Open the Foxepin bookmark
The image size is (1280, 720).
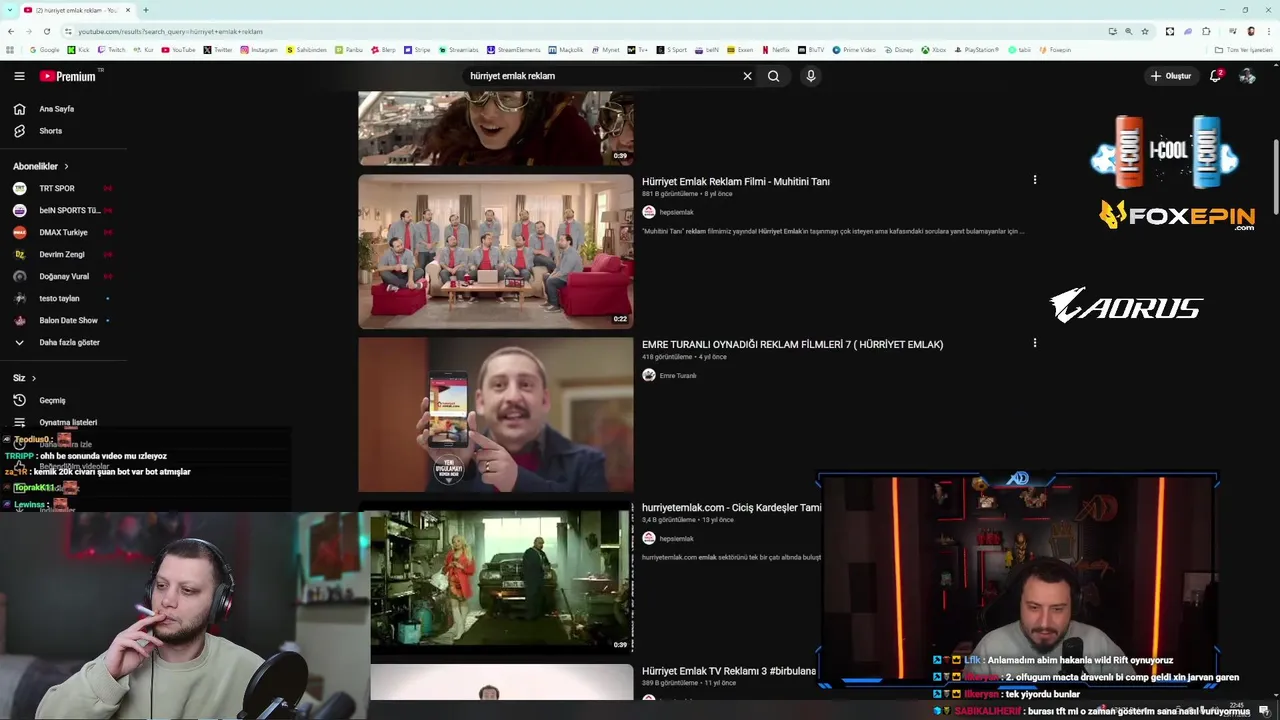(1055, 49)
